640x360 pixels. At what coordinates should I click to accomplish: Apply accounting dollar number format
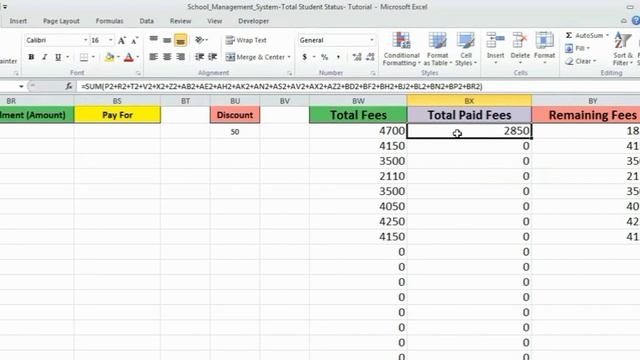tap(304, 57)
